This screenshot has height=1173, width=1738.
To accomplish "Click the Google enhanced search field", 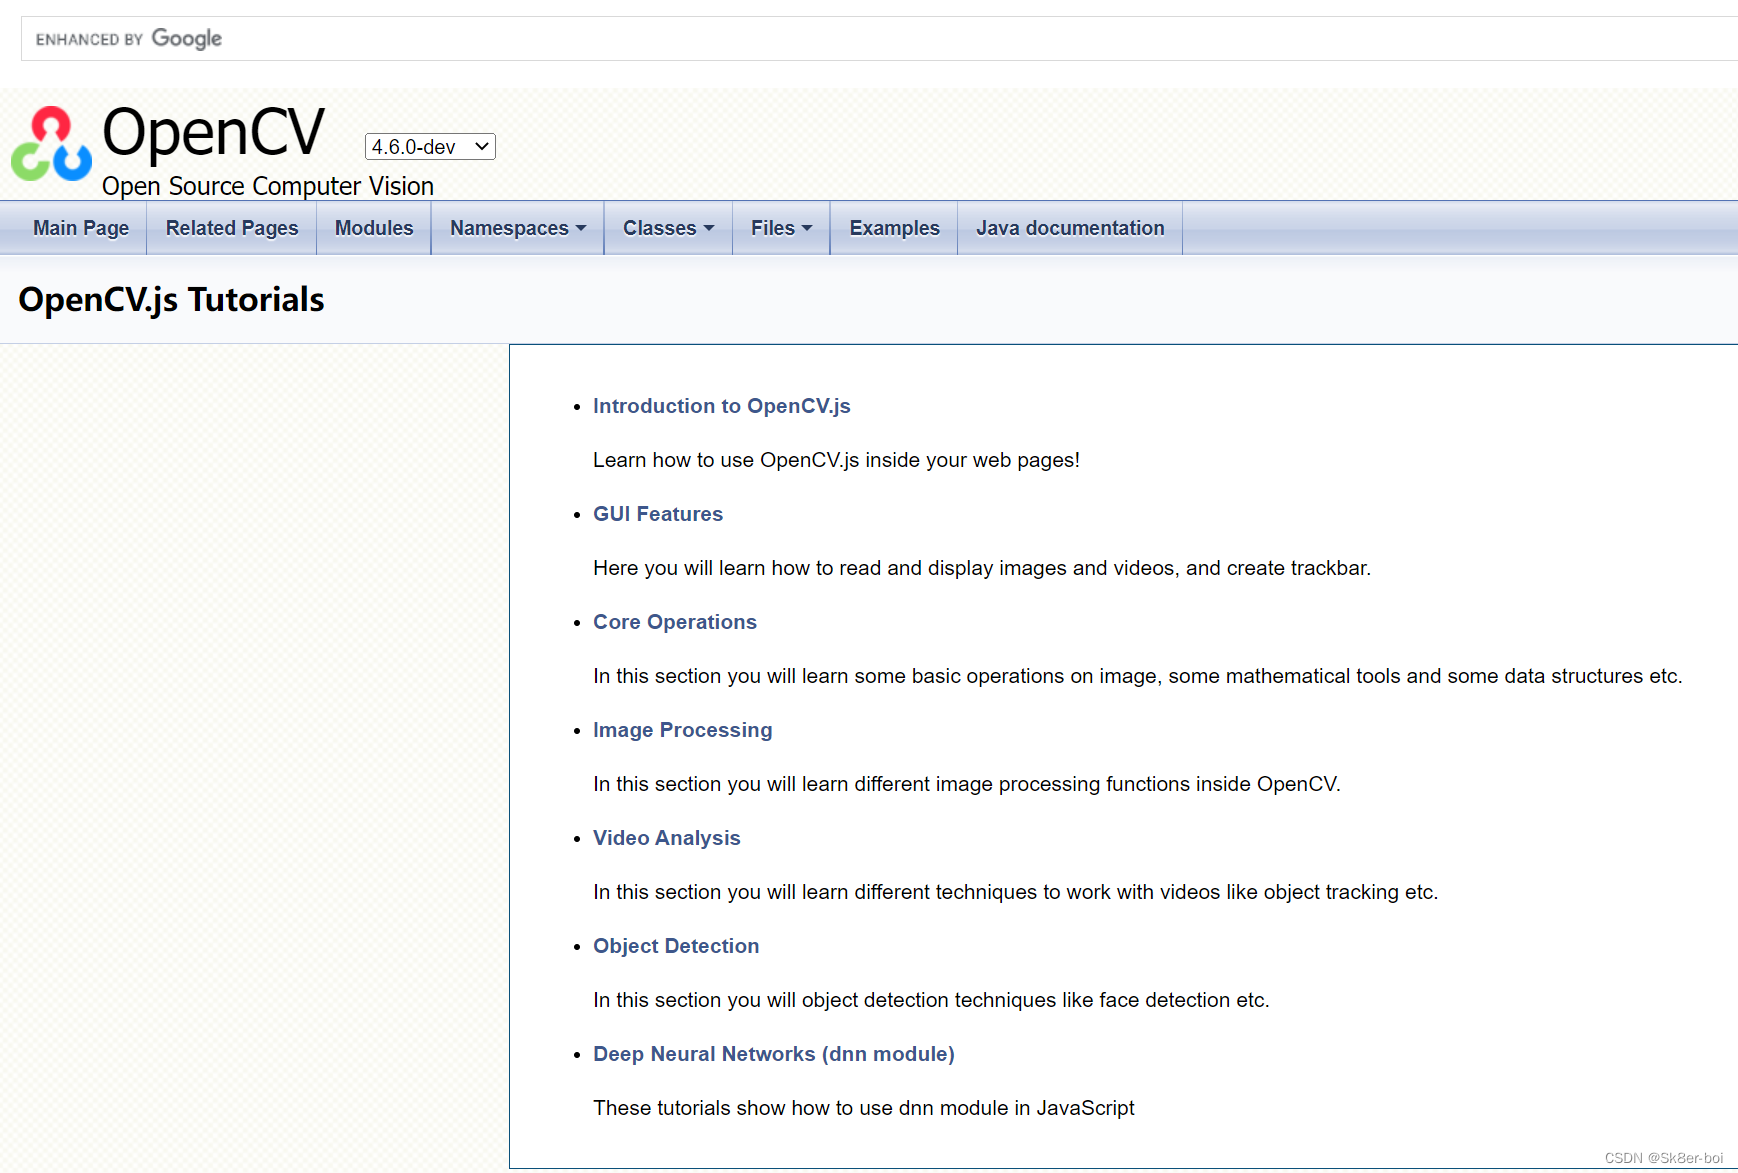I will (x=879, y=39).
